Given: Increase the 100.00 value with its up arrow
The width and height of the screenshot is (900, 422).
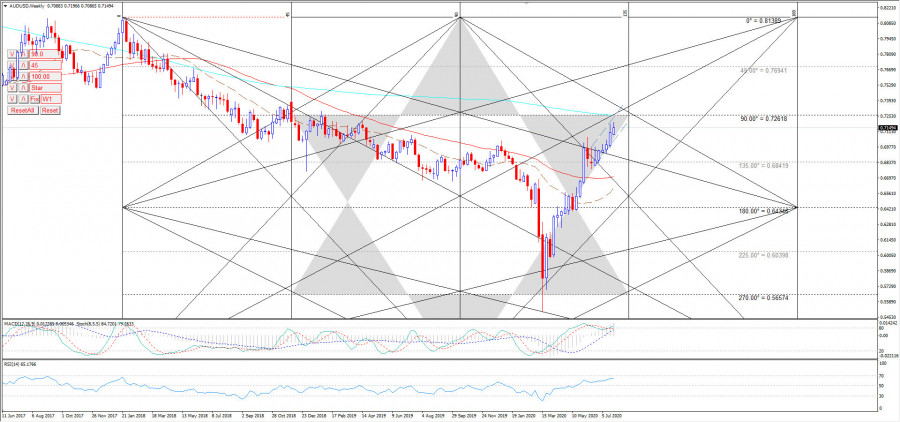Looking at the screenshot, I should click(22, 76).
